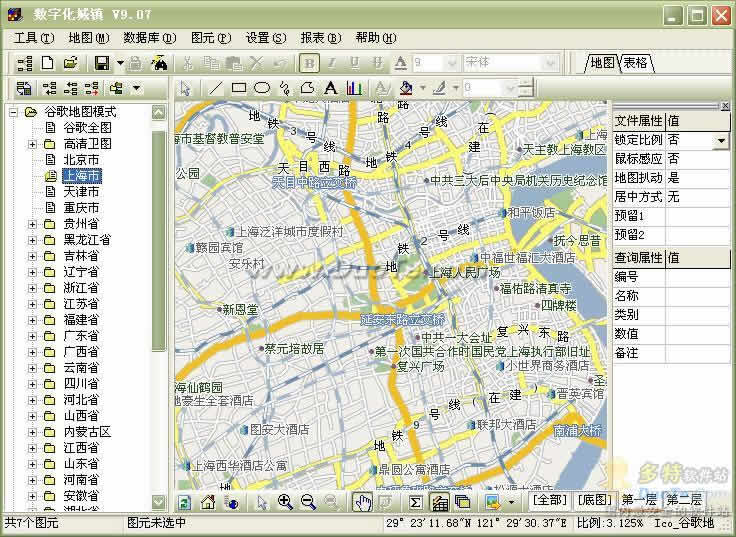The width and height of the screenshot is (736, 537).
Task: Toggle the hand pan tool
Action: pyautogui.click(x=362, y=502)
